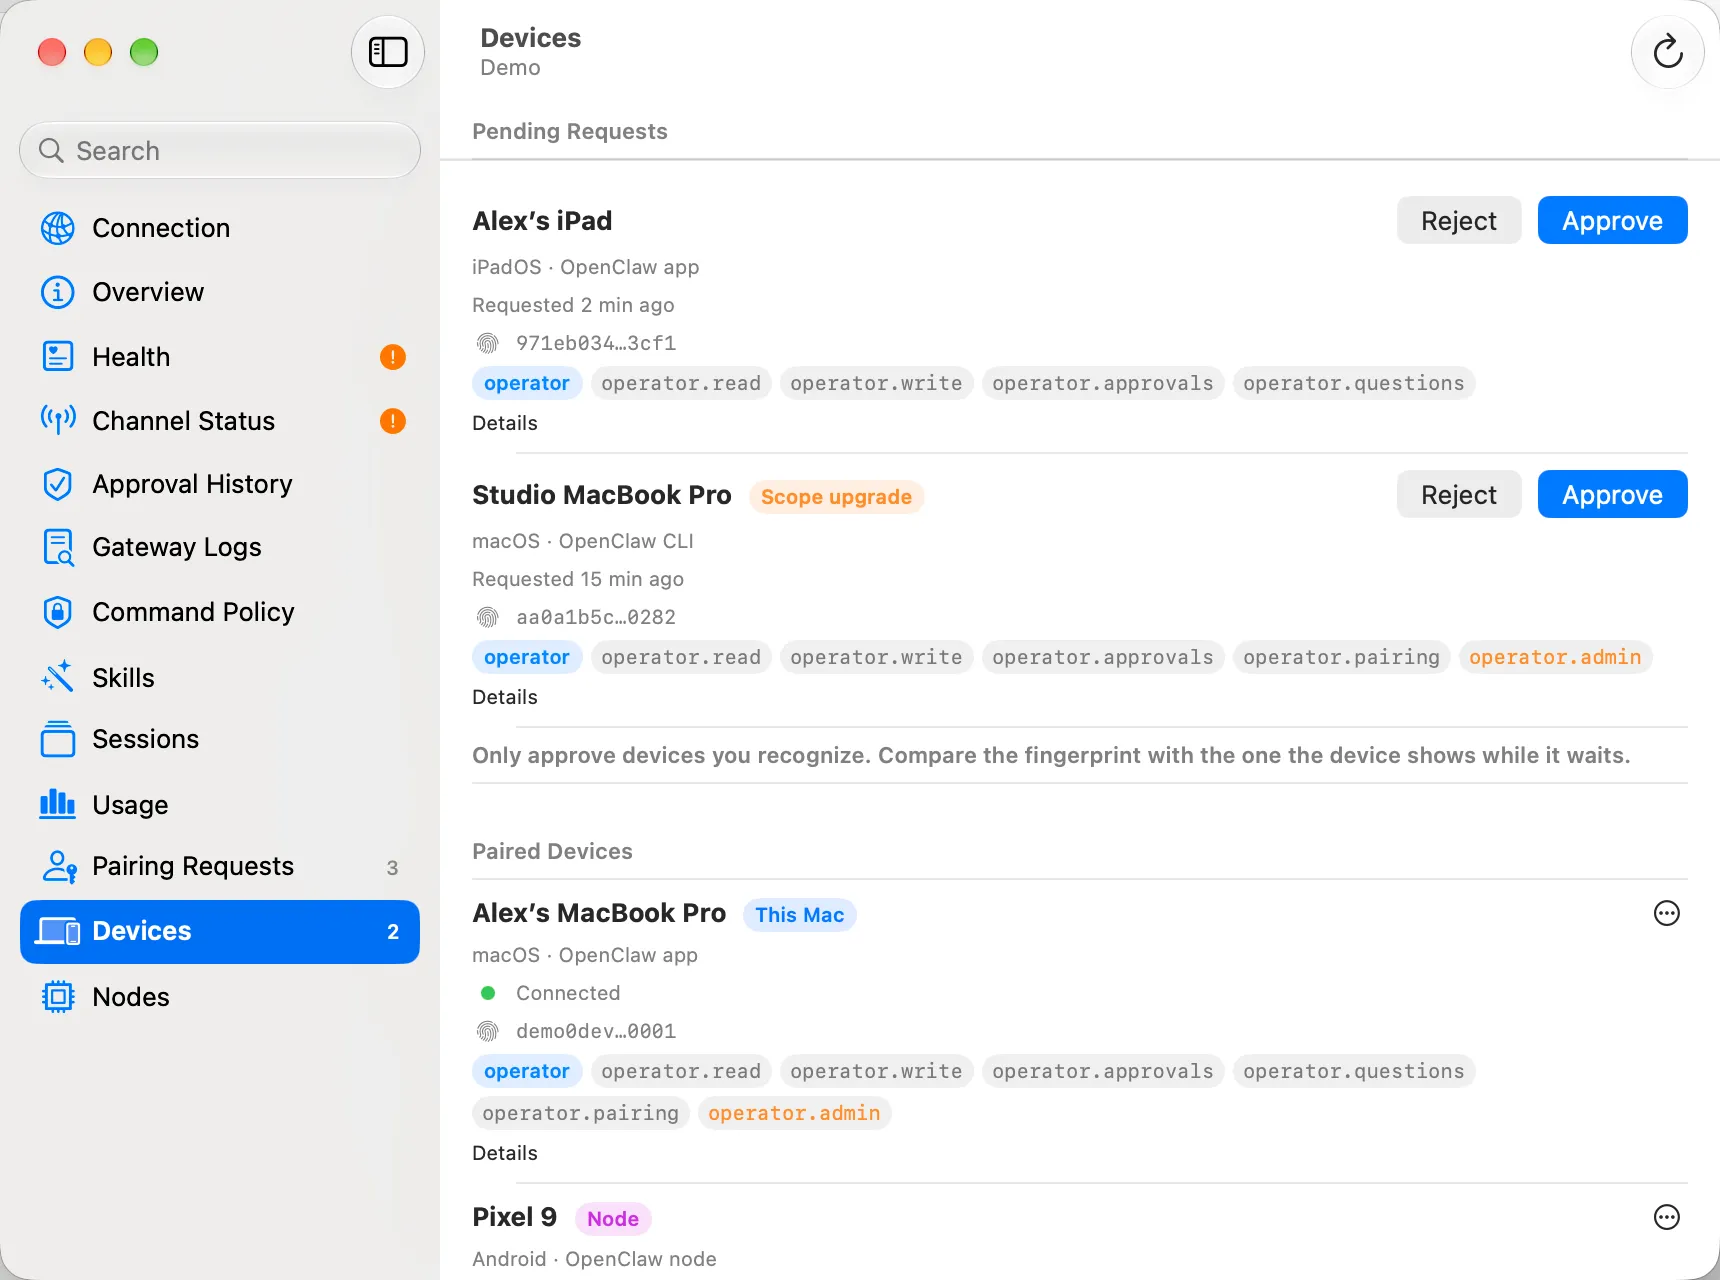
Task: Click the Nodes chip icon
Action: click(58, 997)
